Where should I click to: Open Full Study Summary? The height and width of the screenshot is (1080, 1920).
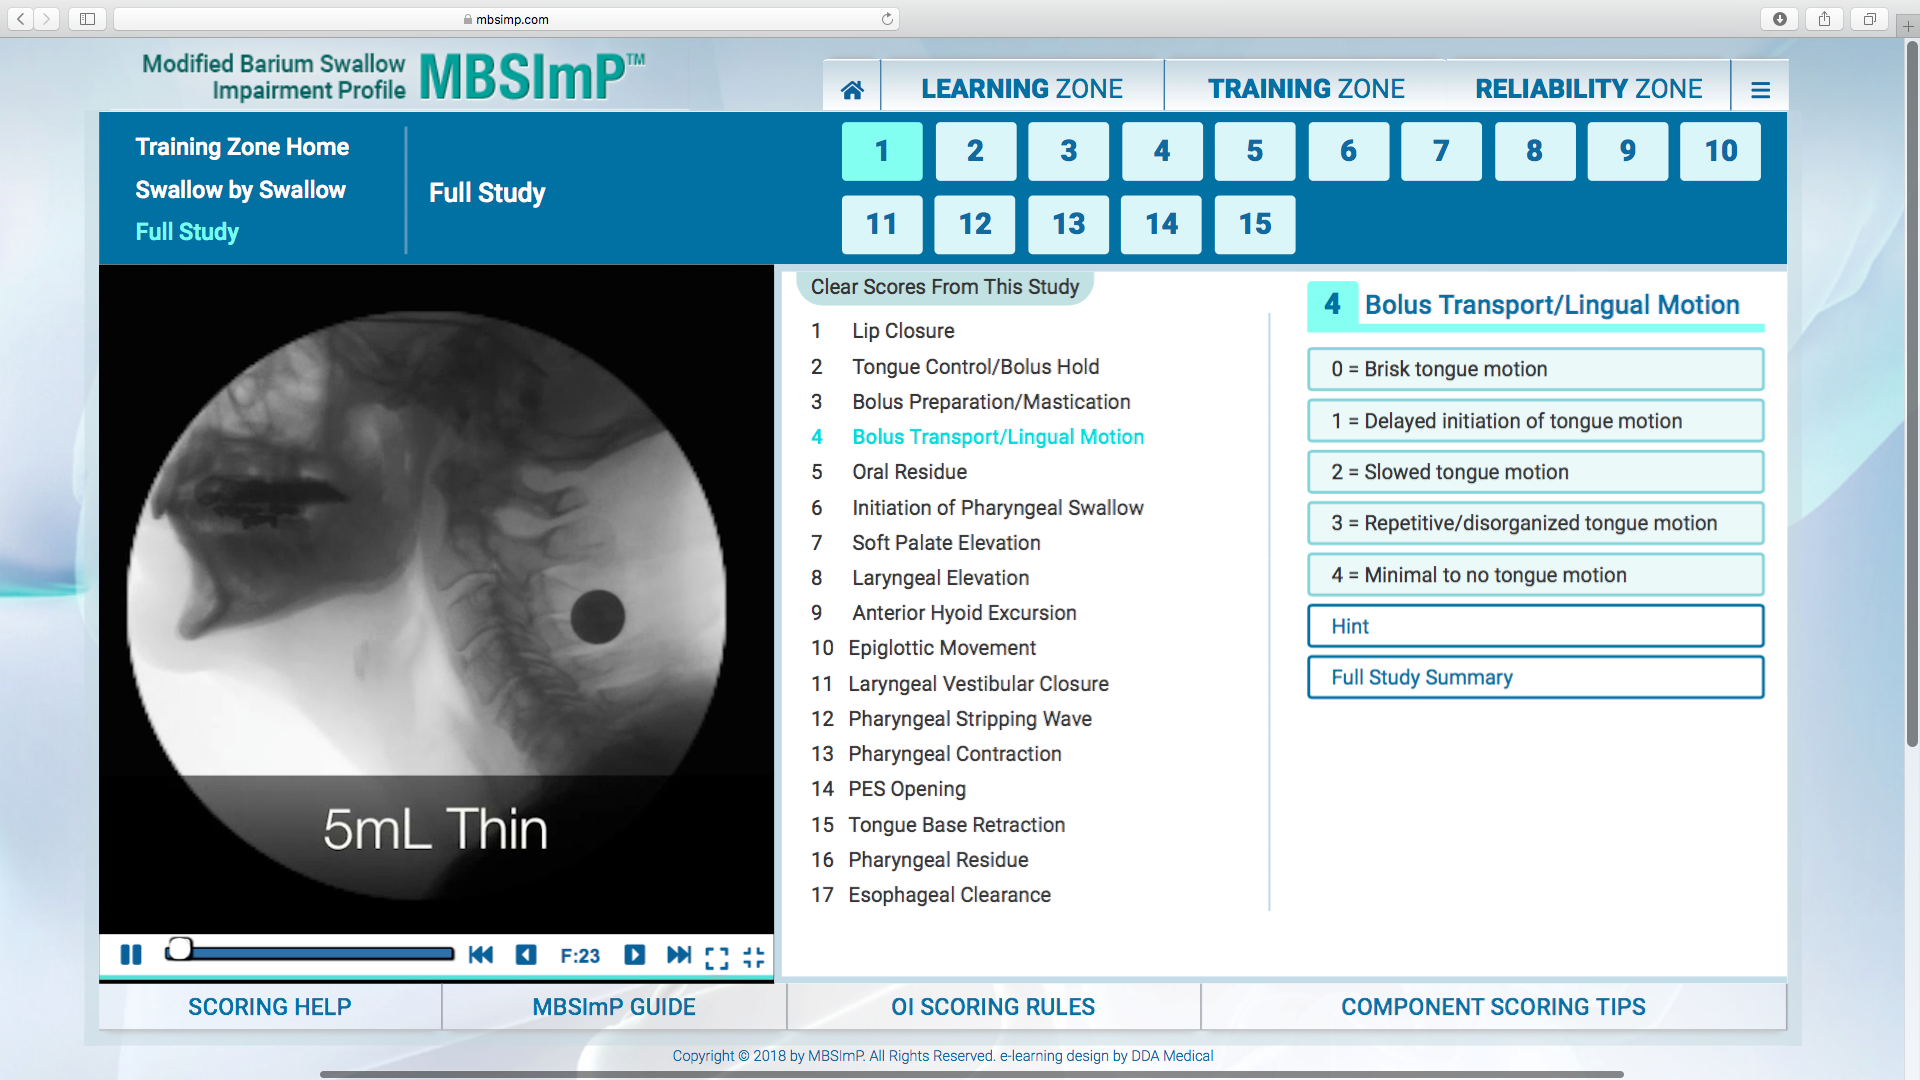click(x=1535, y=677)
